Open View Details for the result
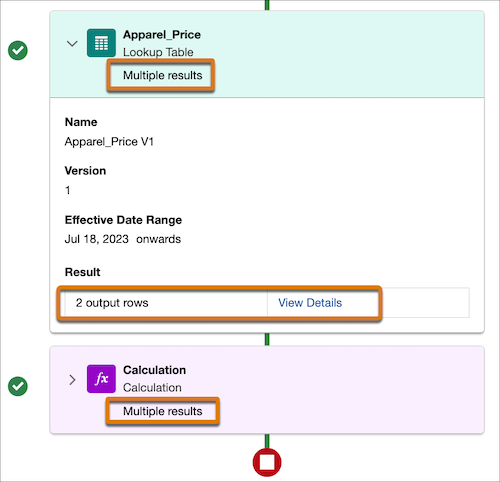 coord(310,303)
